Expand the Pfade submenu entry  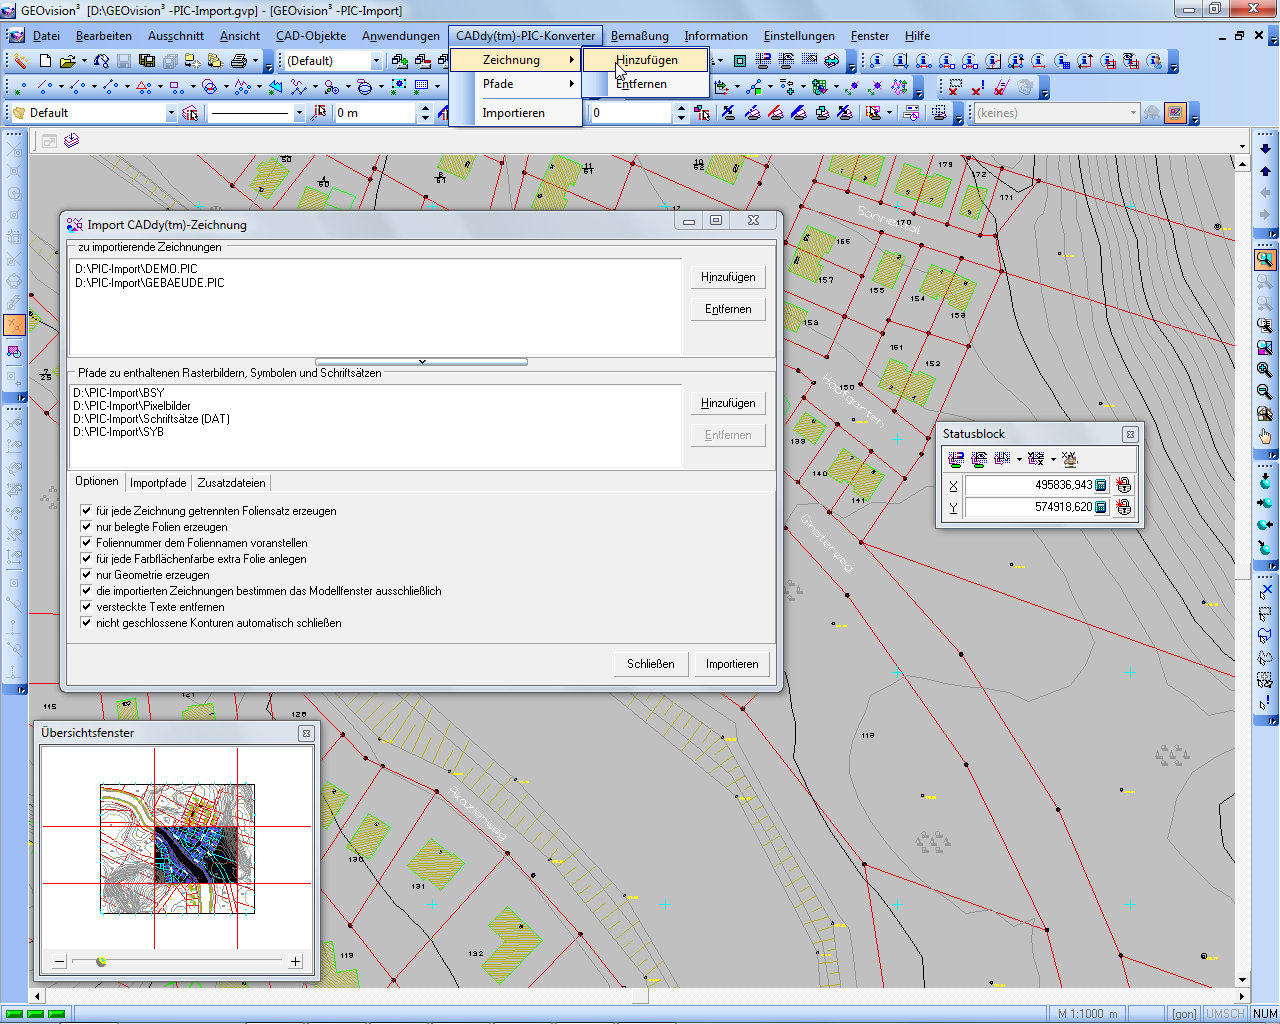coord(515,84)
